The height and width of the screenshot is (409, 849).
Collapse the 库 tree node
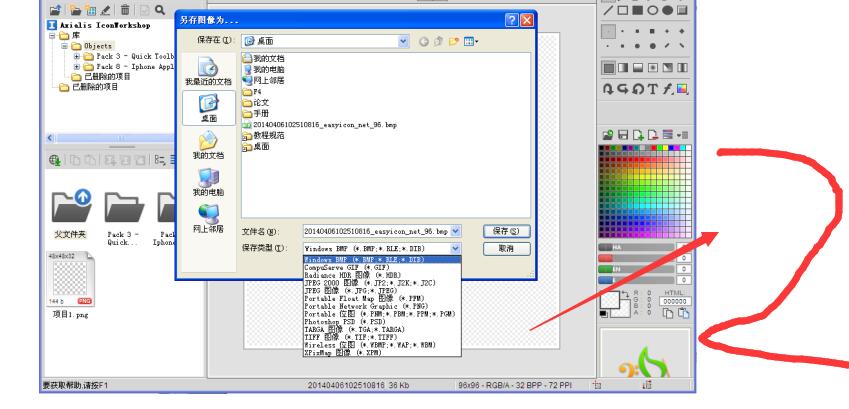coord(53,36)
